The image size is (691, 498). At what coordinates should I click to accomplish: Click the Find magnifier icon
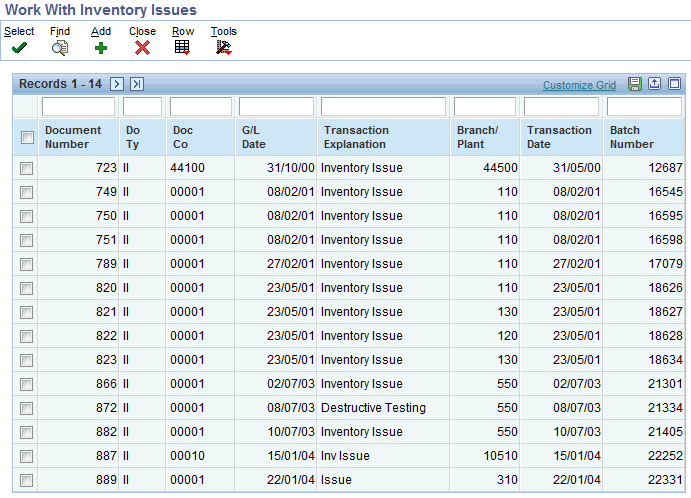[59, 48]
